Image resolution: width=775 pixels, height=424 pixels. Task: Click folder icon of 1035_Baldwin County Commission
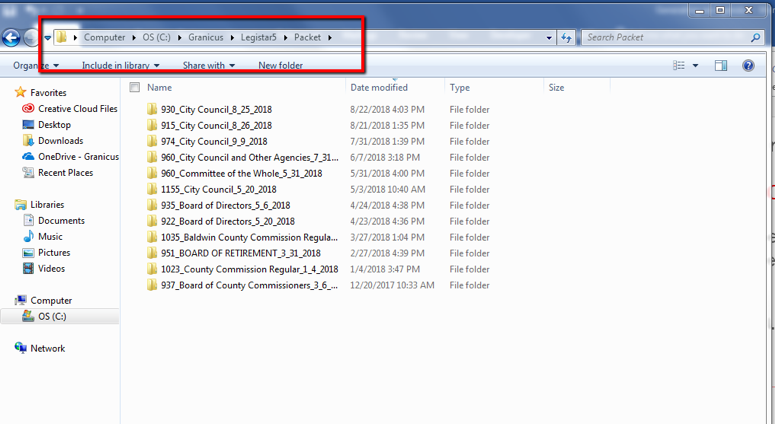(x=152, y=237)
